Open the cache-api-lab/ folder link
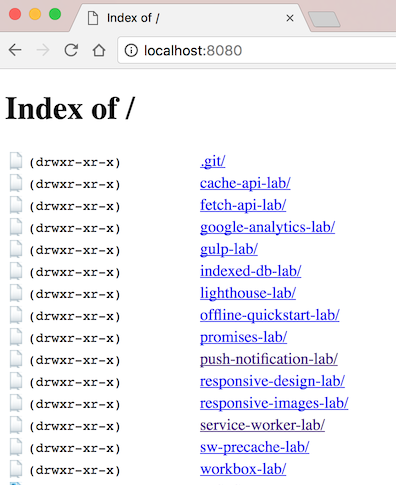This screenshot has width=396, height=485. pos(245,183)
